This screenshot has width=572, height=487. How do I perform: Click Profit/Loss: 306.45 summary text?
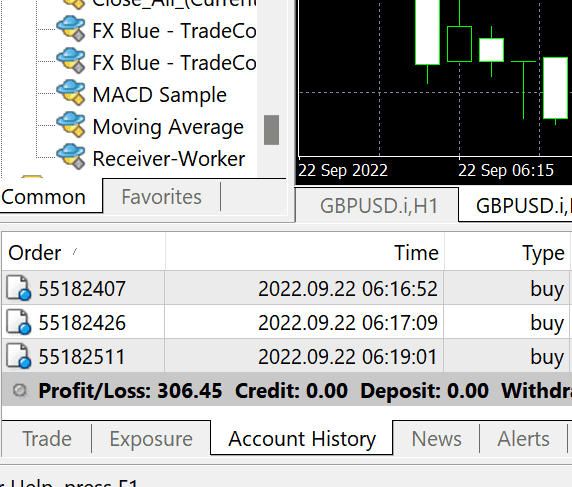point(130,391)
